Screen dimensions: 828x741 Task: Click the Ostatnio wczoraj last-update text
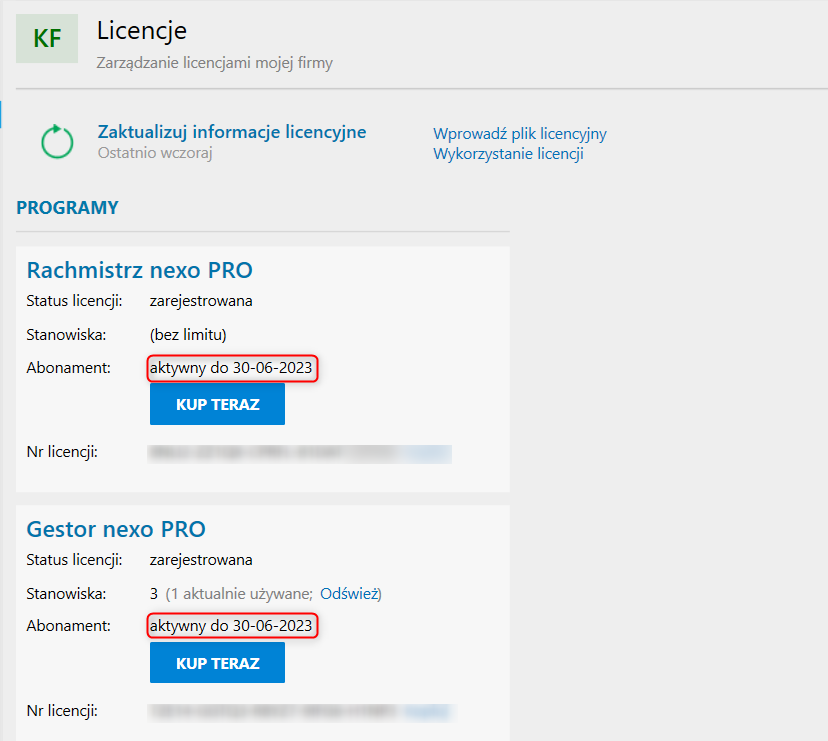tap(155, 153)
